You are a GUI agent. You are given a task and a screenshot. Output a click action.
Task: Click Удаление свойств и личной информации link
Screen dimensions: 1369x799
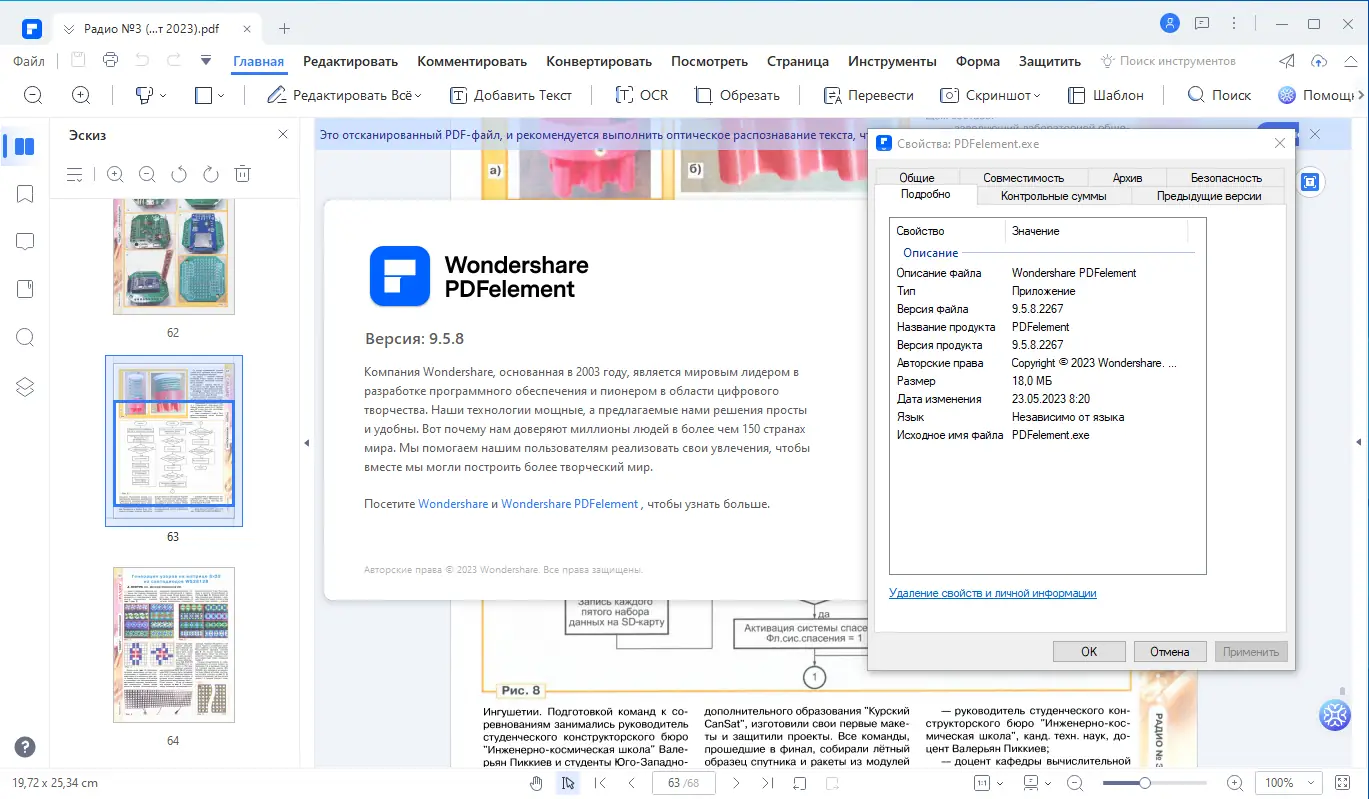click(x=993, y=592)
